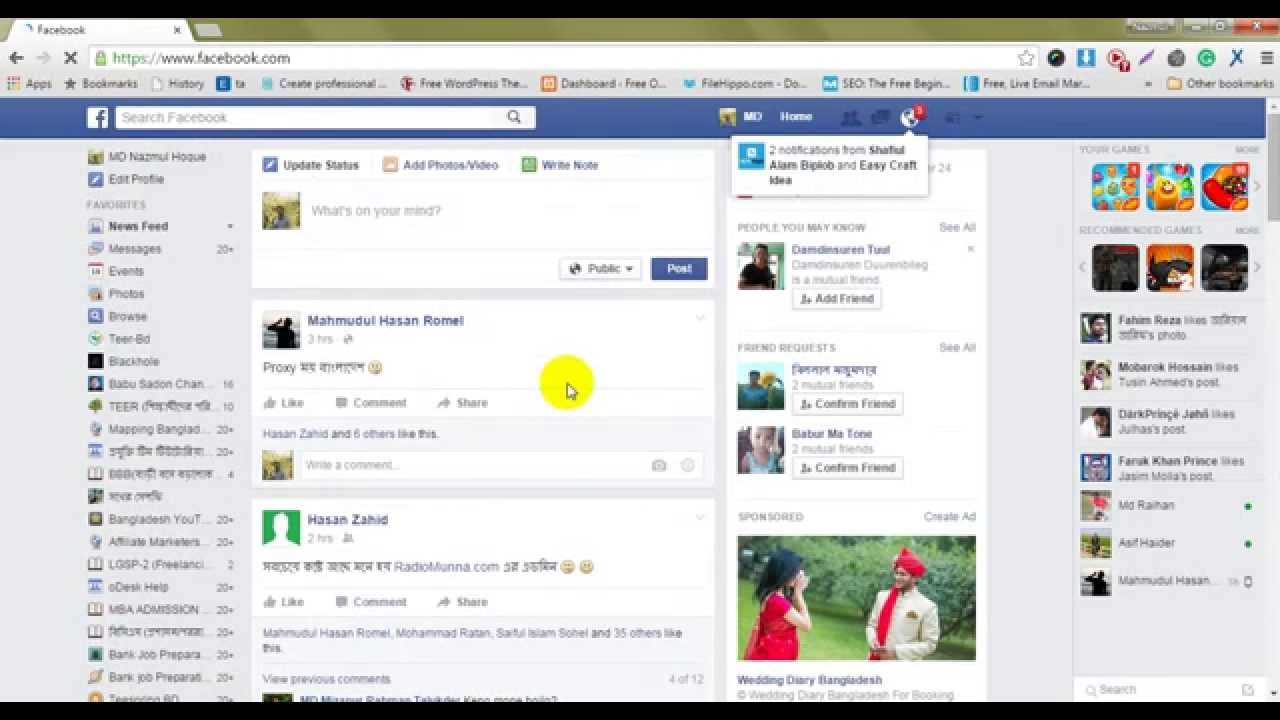
Task: Open options chevron on Mahmudul Hasan Romel's post
Action: [x=700, y=319]
